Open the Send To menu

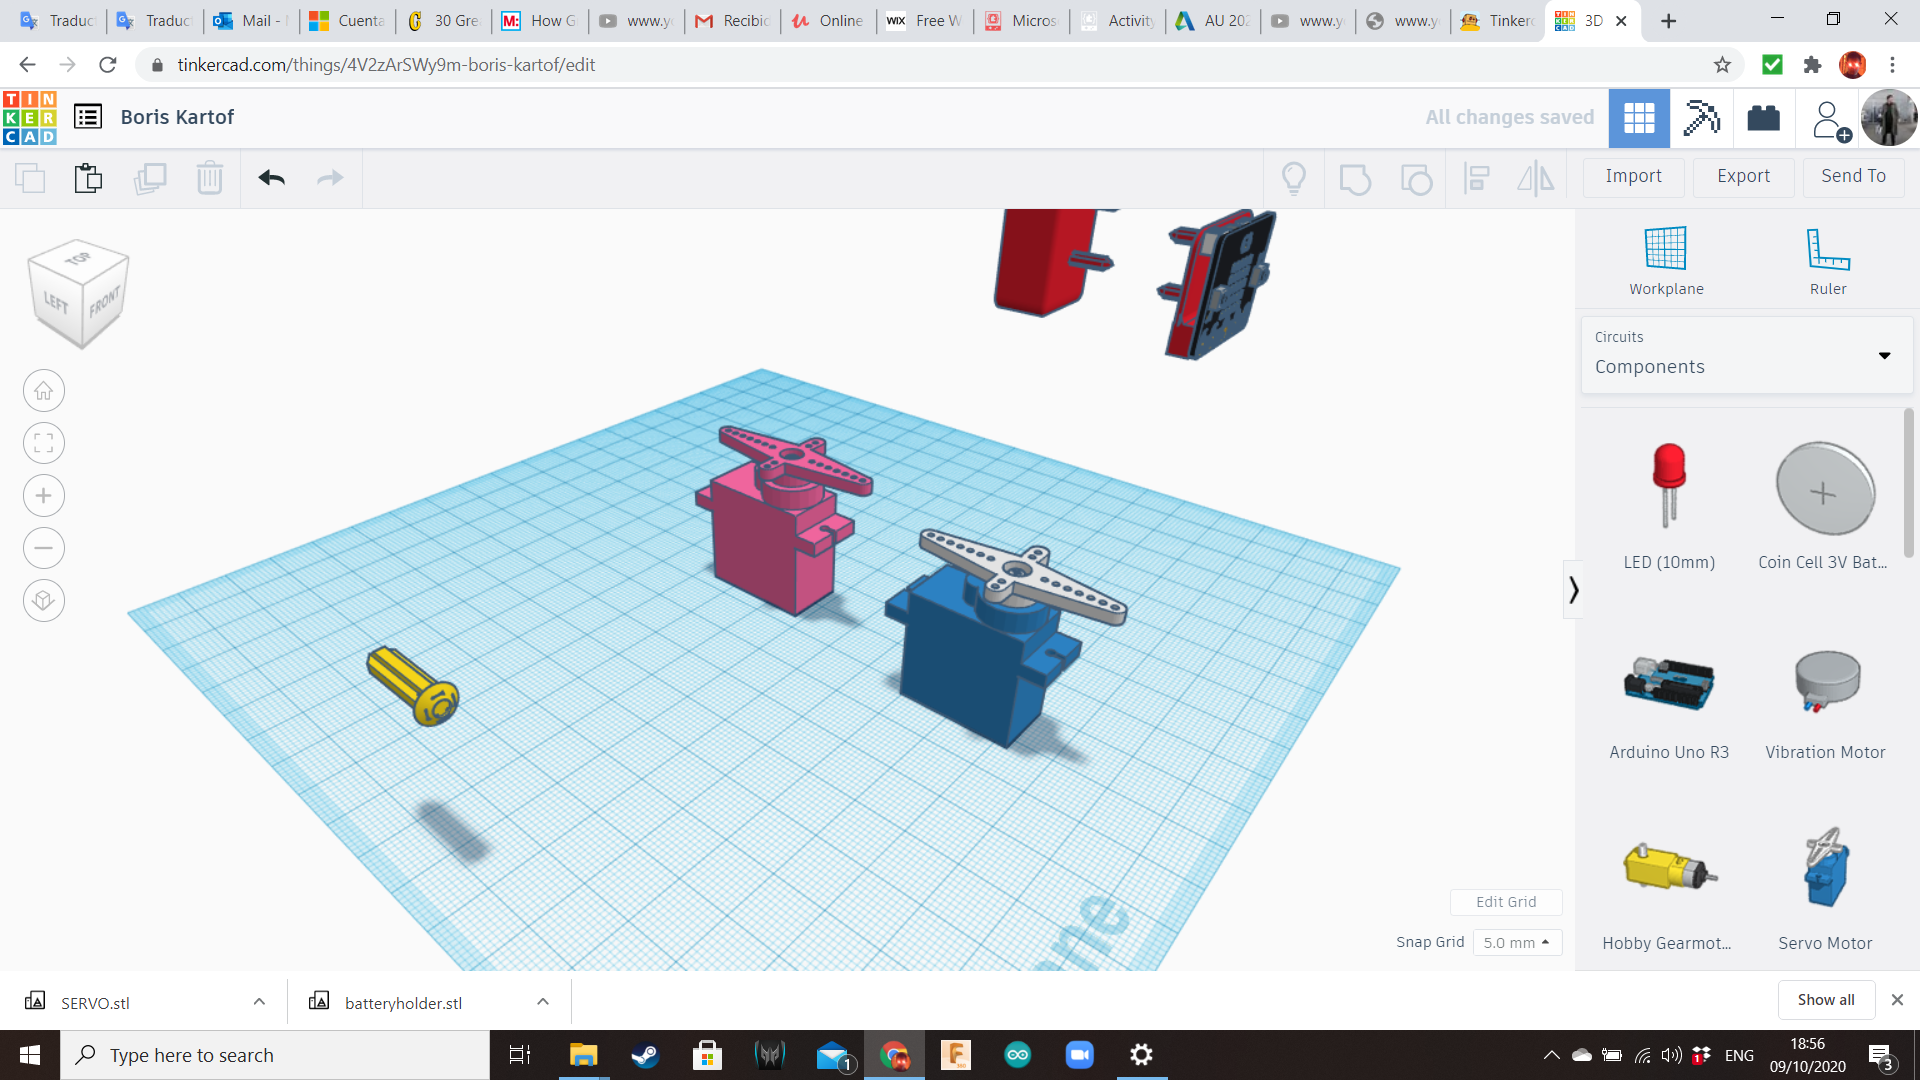click(1853, 176)
